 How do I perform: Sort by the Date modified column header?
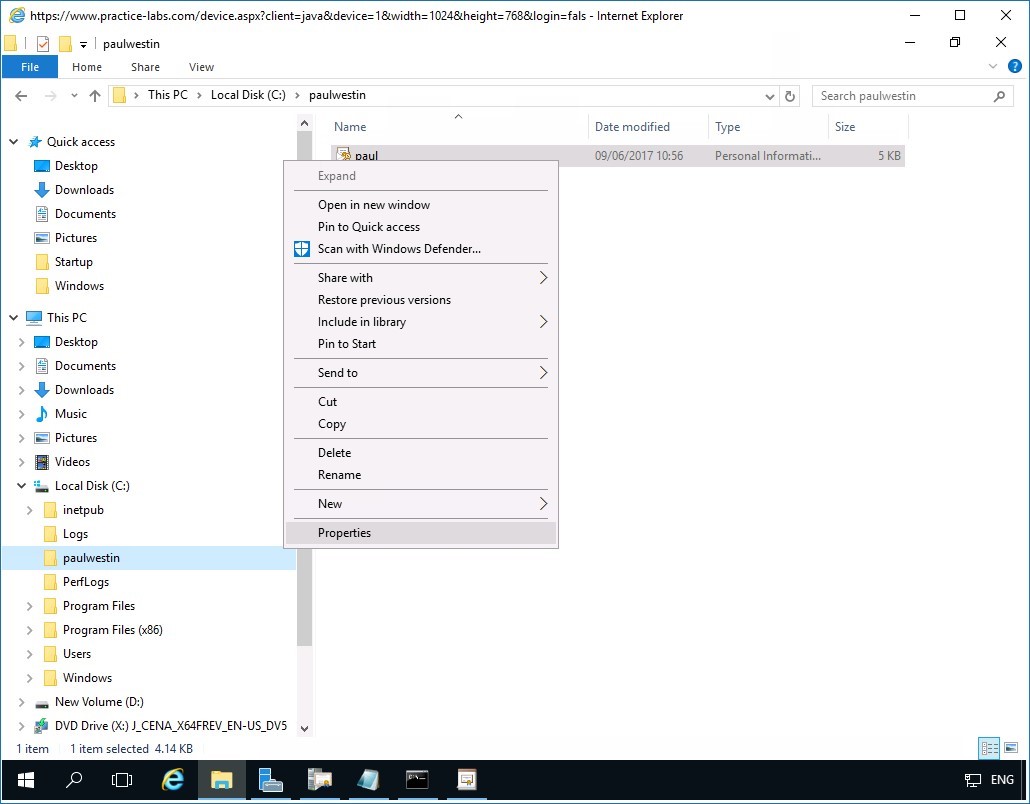coord(632,127)
